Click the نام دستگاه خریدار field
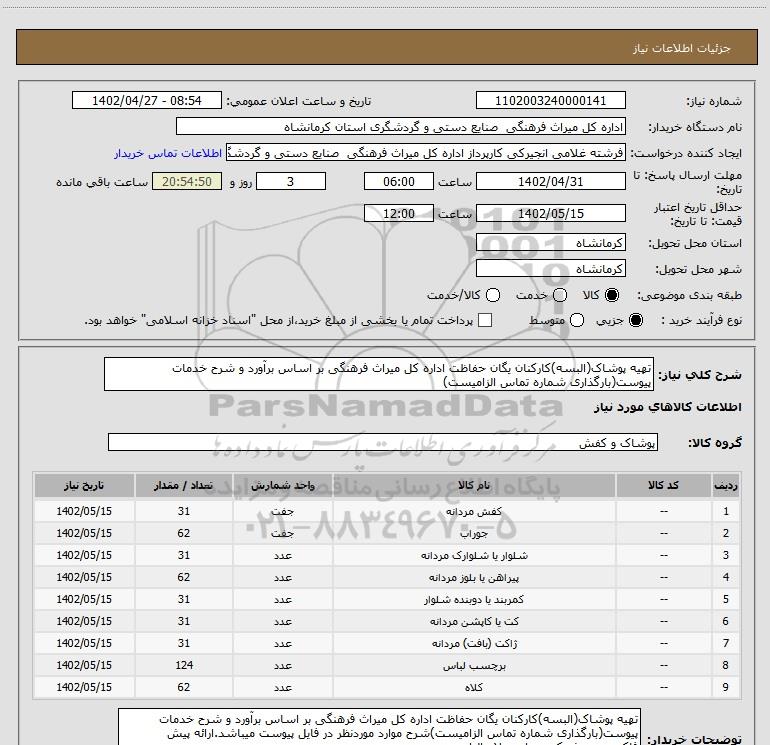Image resolution: width=770 pixels, height=745 pixels. (x=401, y=127)
